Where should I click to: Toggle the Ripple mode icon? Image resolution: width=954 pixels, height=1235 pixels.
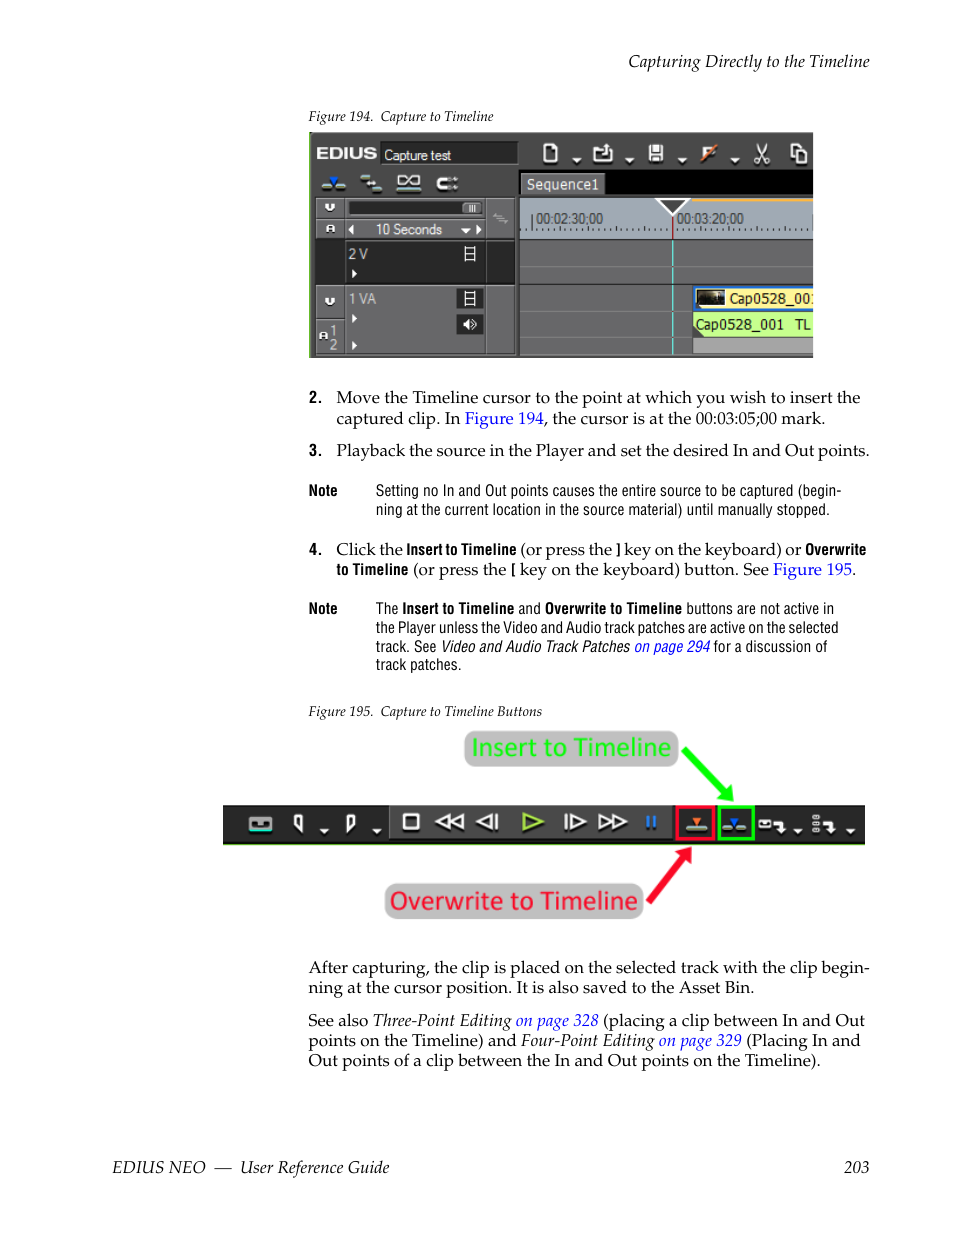click(409, 183)
